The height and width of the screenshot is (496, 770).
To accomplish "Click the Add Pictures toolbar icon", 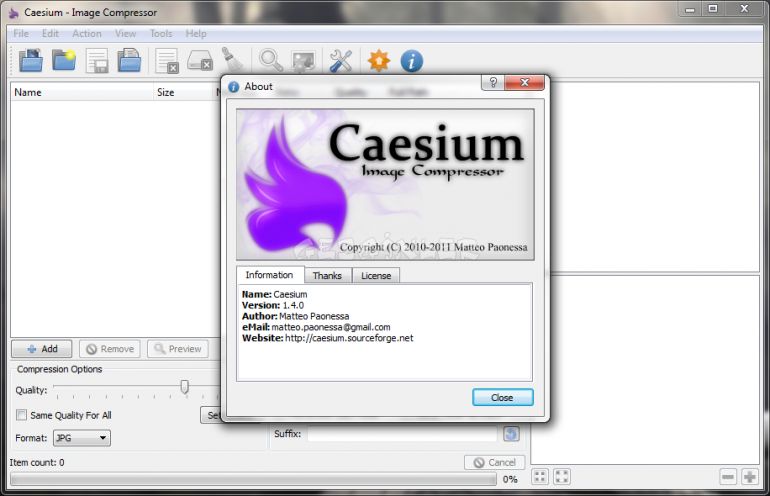I will [x=31, y=61].
